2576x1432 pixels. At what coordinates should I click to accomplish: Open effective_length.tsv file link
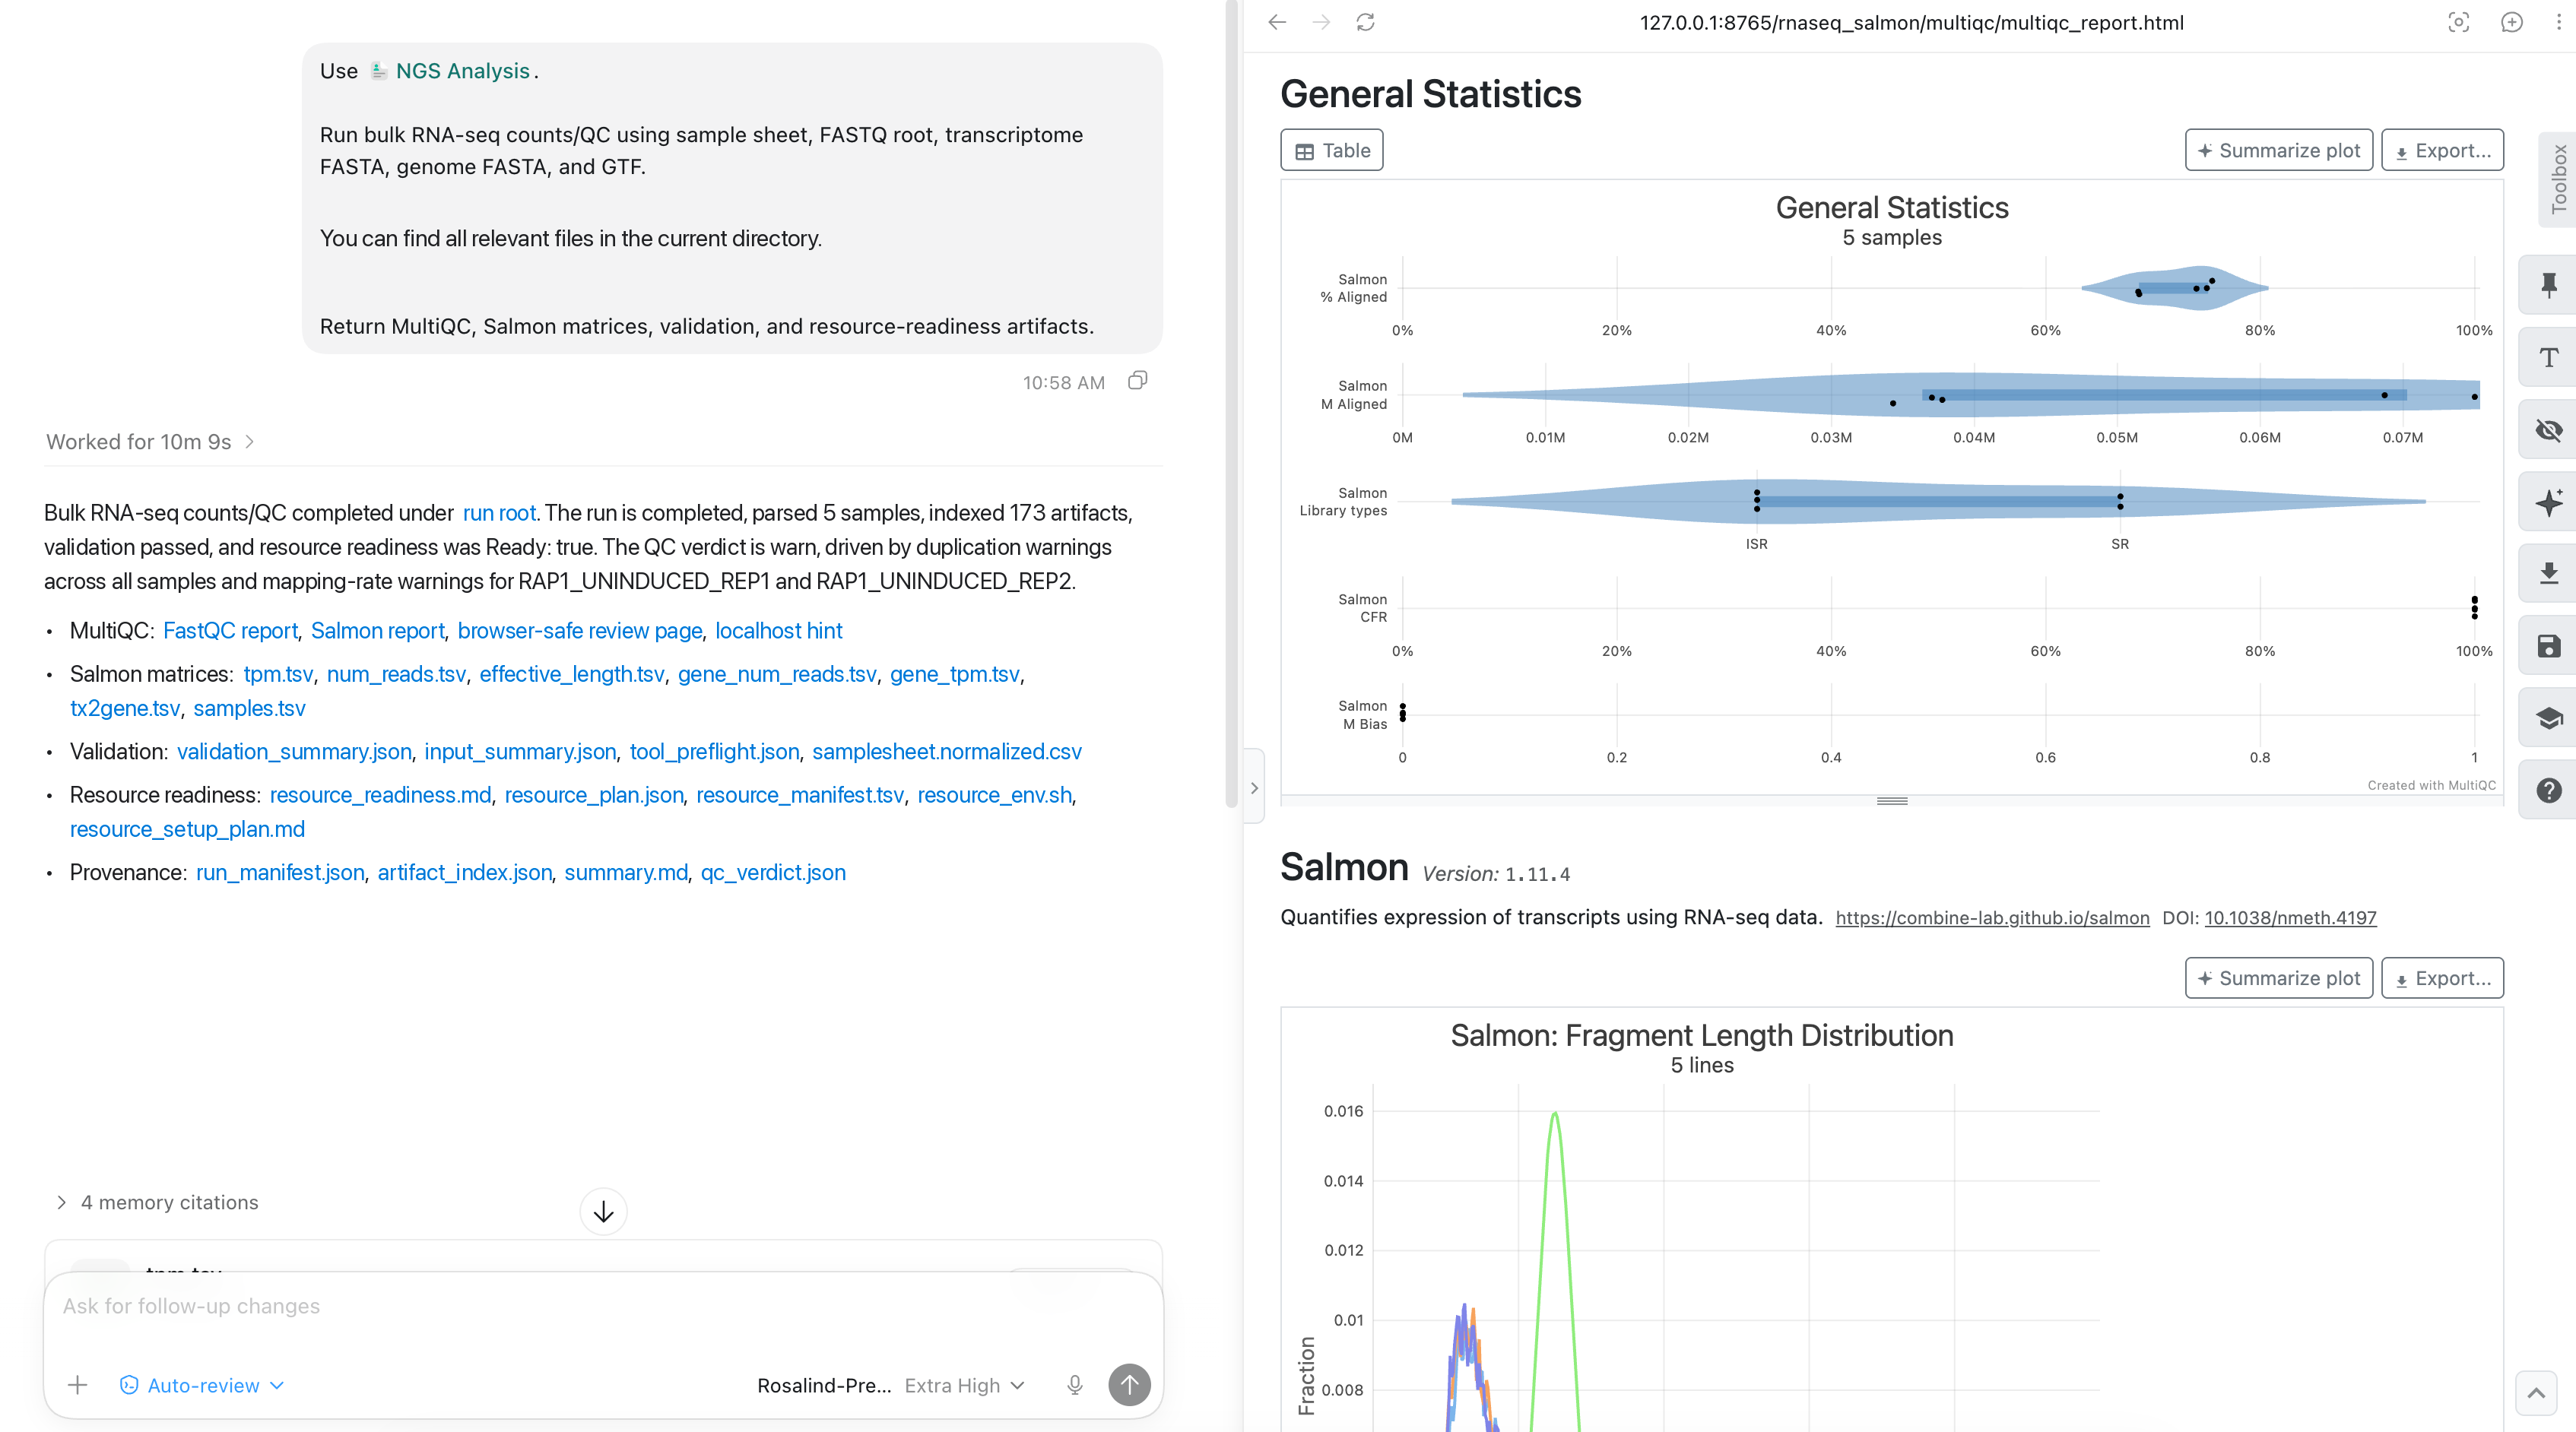572,674
